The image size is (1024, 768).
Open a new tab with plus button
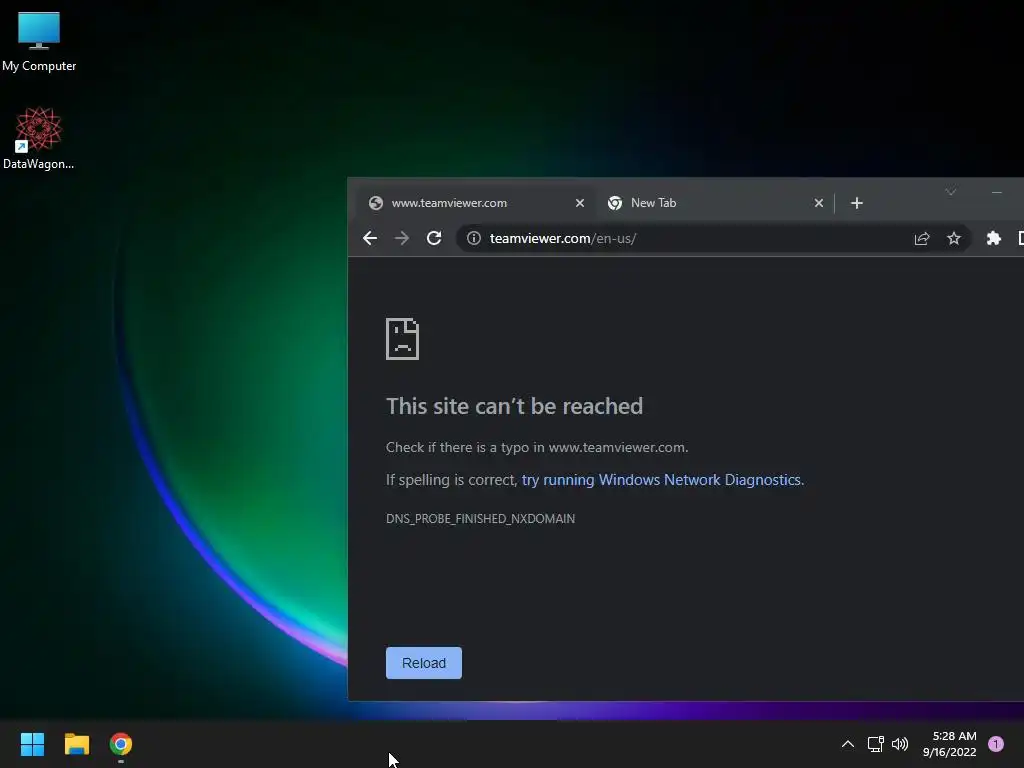pyautogui.click(x=857, y=203)
